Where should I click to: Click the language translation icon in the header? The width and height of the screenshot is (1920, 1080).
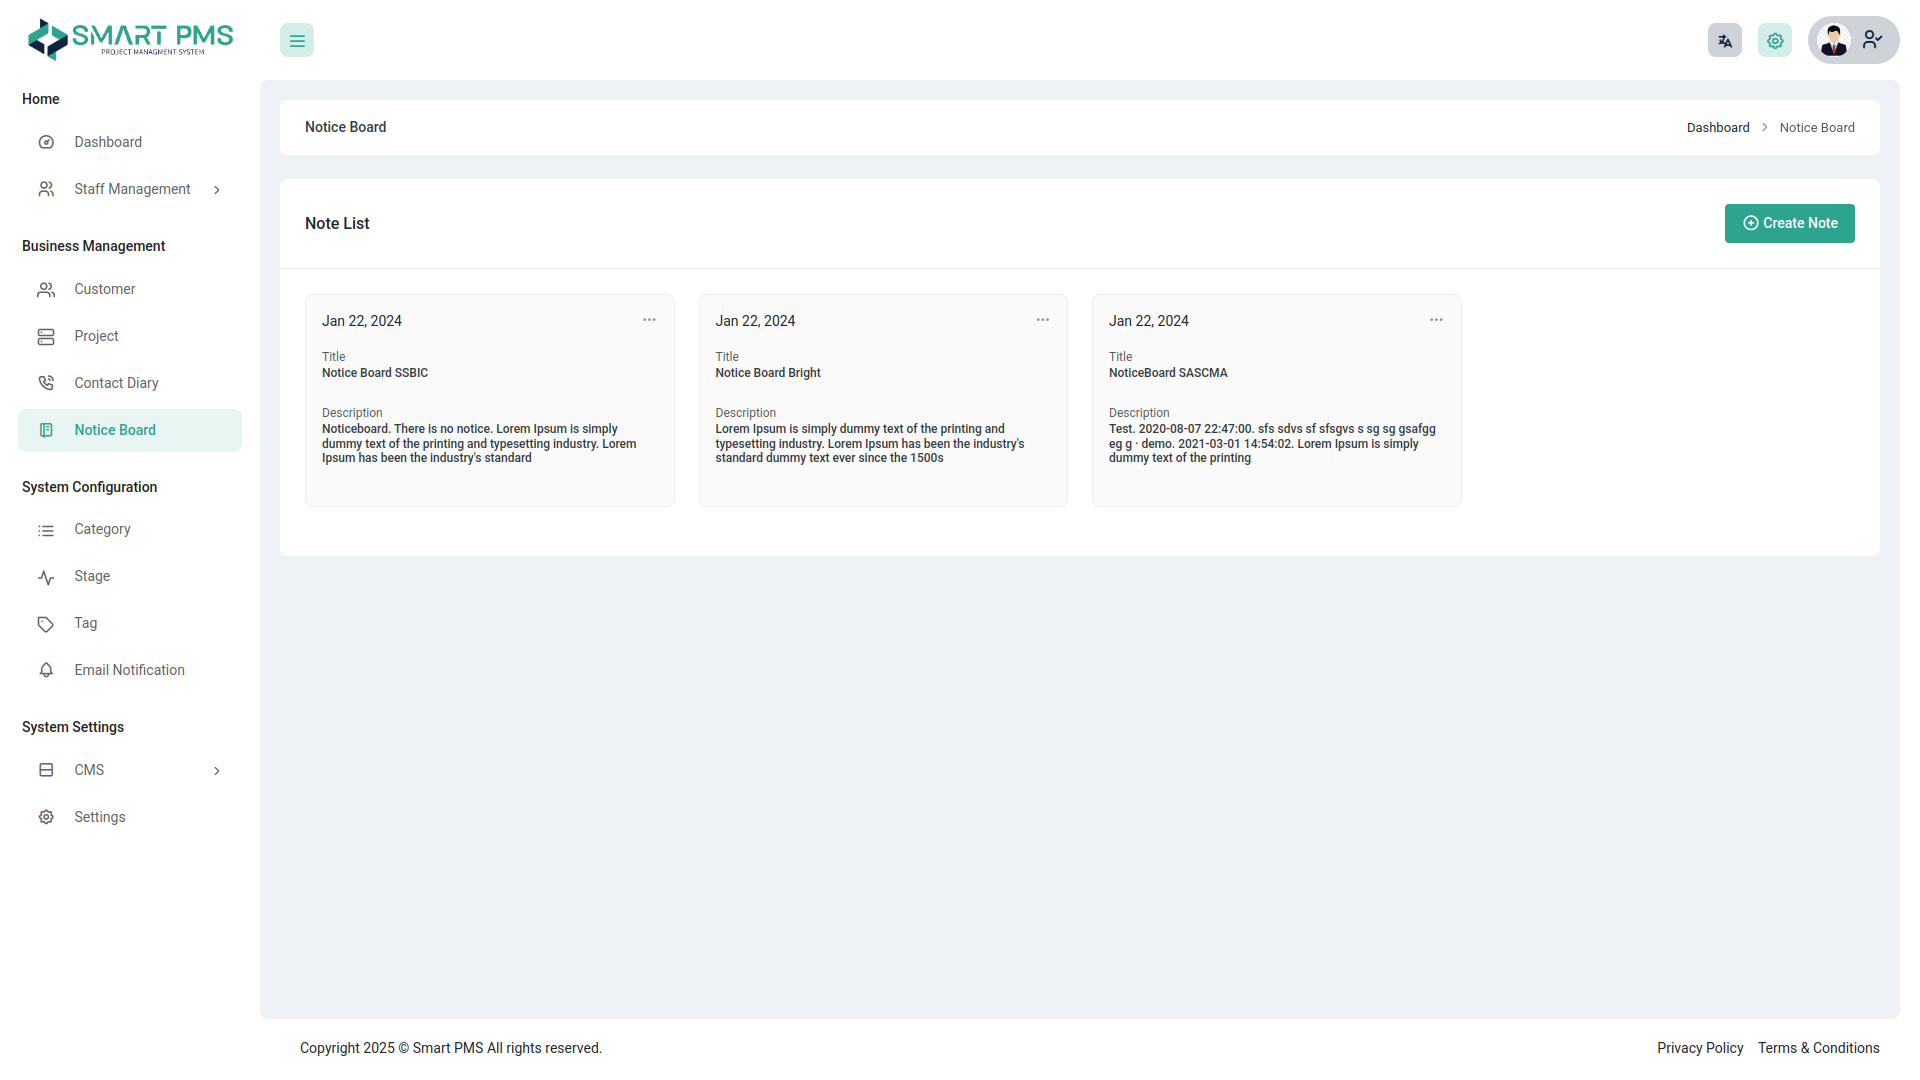point(1724,40)
